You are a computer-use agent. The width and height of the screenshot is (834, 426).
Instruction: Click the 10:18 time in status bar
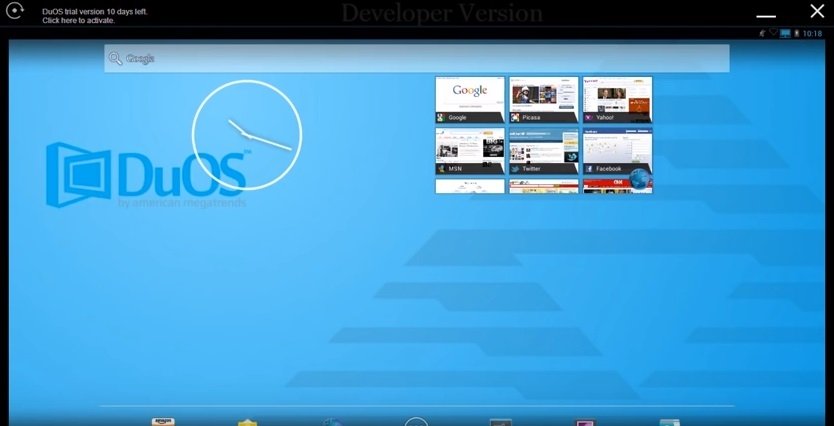(x=812, y=34)
